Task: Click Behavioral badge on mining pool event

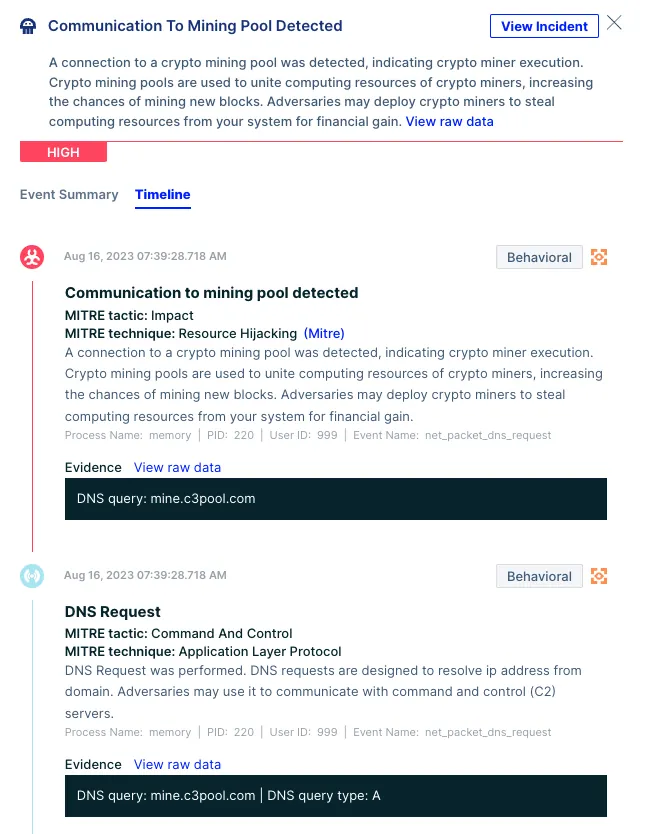Action: coord(539,257)
